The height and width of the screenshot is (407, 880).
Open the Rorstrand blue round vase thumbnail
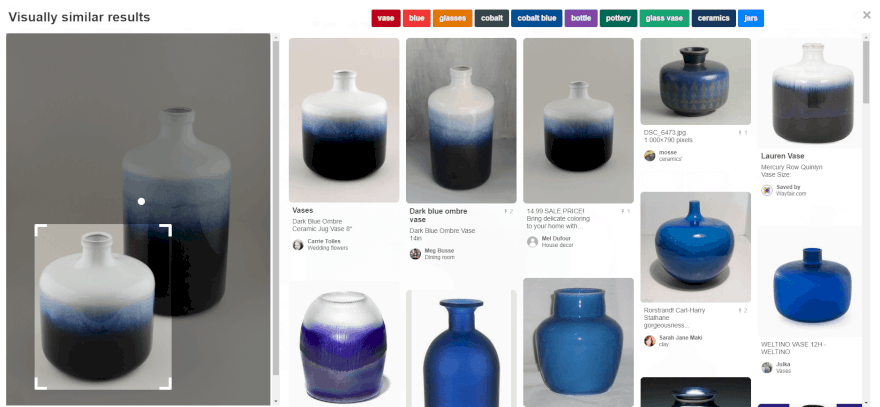click(x=695, y=247)
